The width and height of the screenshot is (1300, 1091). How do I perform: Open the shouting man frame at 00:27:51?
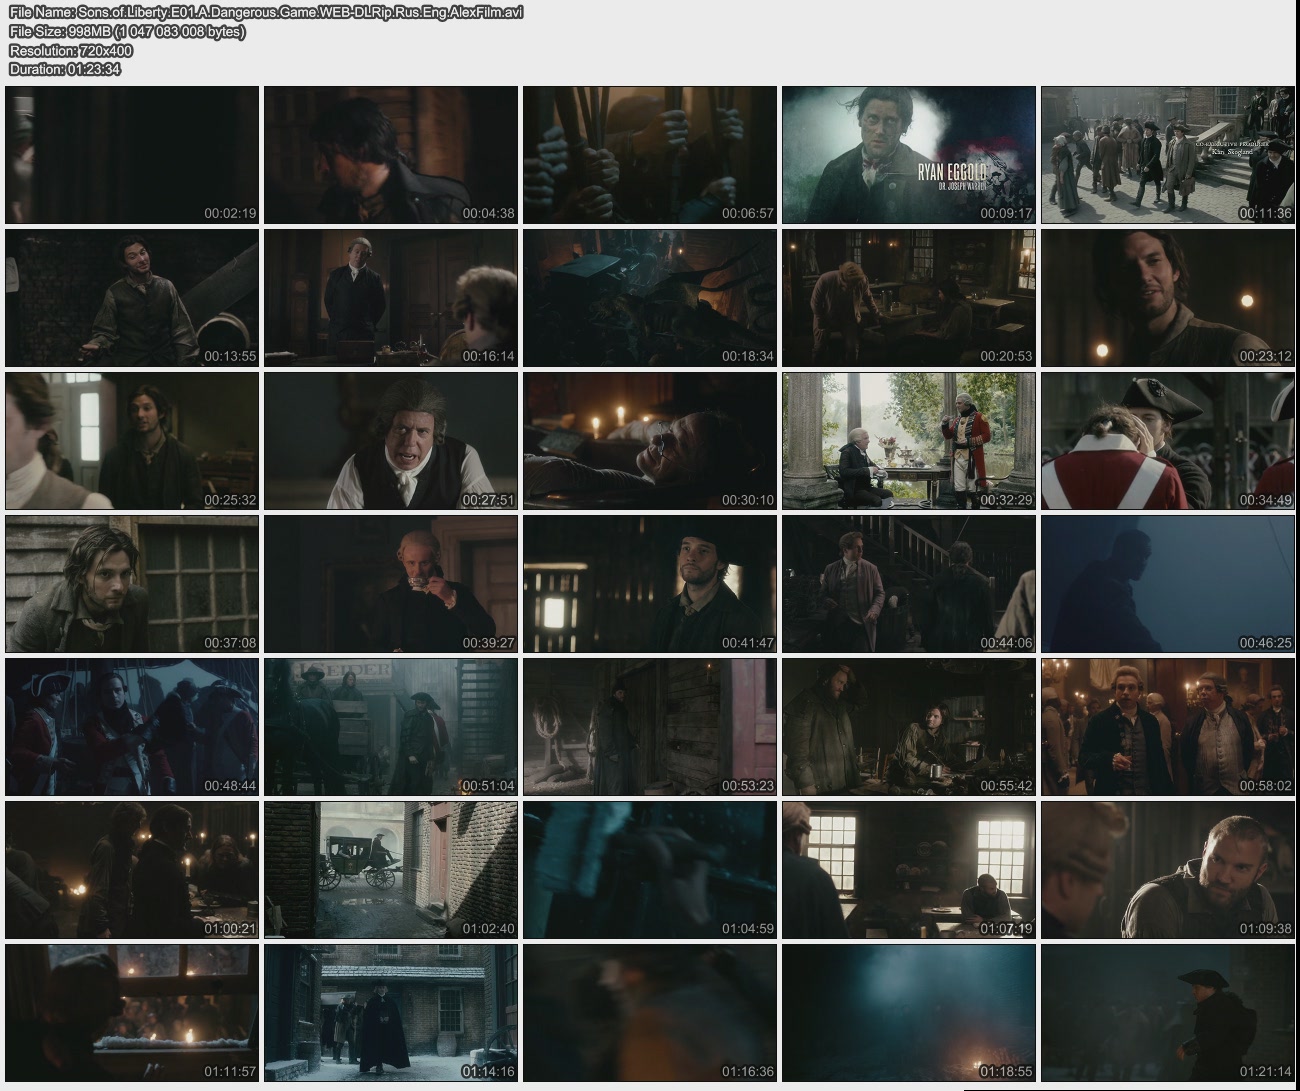click(391, 441)
